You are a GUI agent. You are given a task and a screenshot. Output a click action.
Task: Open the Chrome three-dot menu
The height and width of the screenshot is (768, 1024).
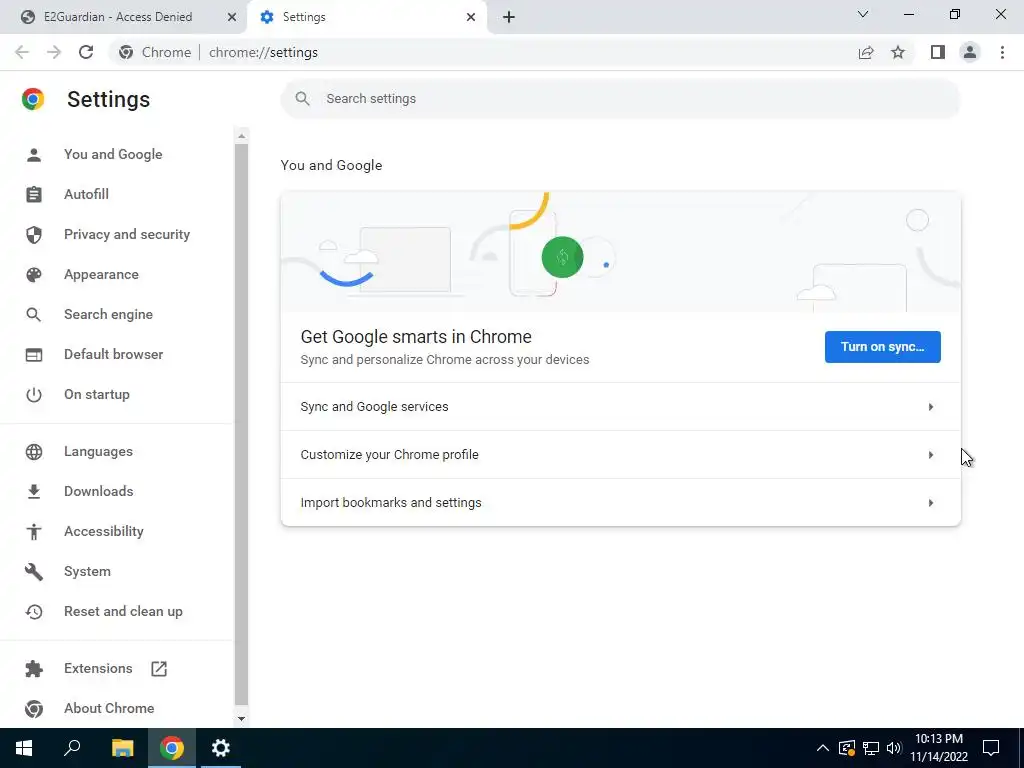pos(1002,52)
